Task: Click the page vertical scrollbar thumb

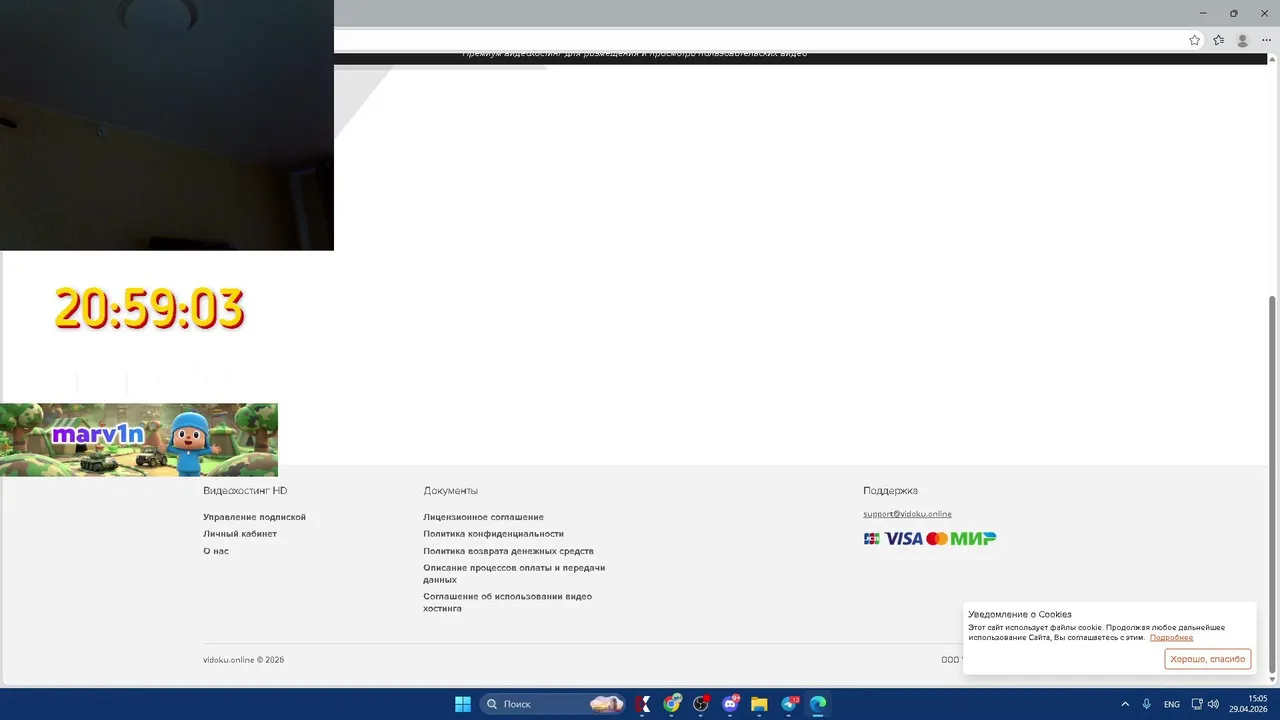Action: pyautogui.click(x=1272, y=483)
